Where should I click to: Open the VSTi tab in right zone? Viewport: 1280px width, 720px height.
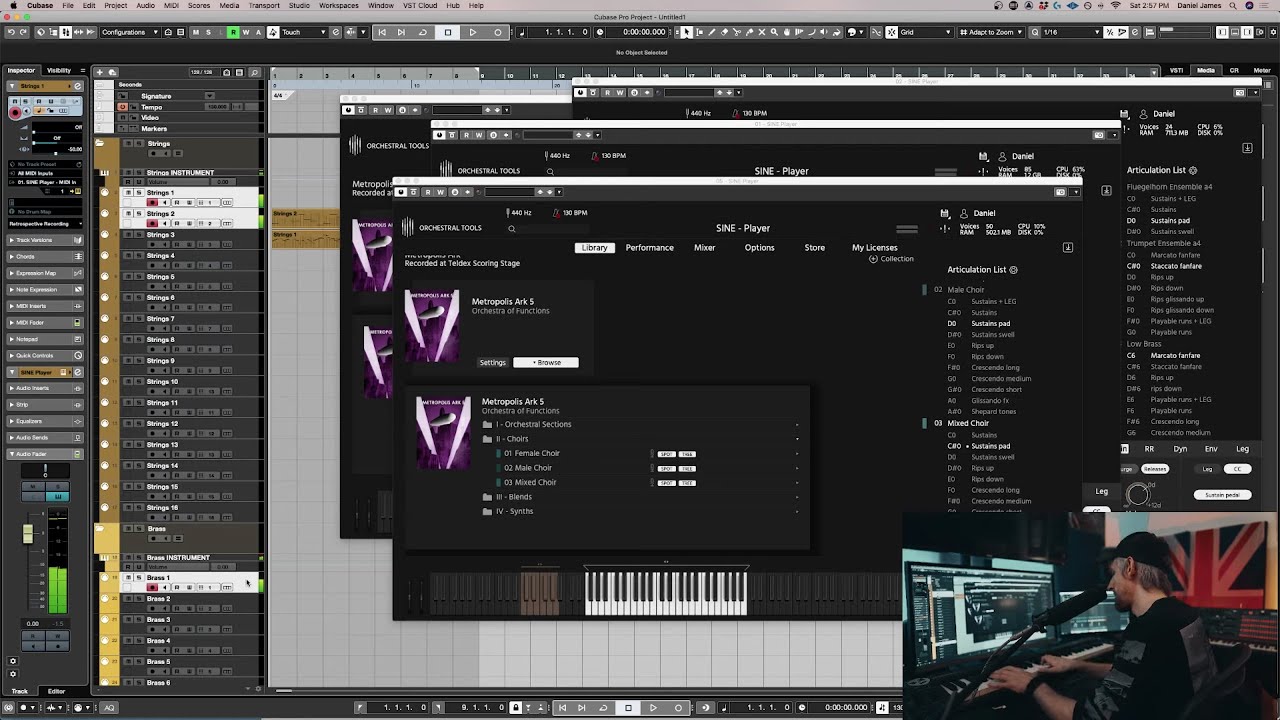[1177, 70]
